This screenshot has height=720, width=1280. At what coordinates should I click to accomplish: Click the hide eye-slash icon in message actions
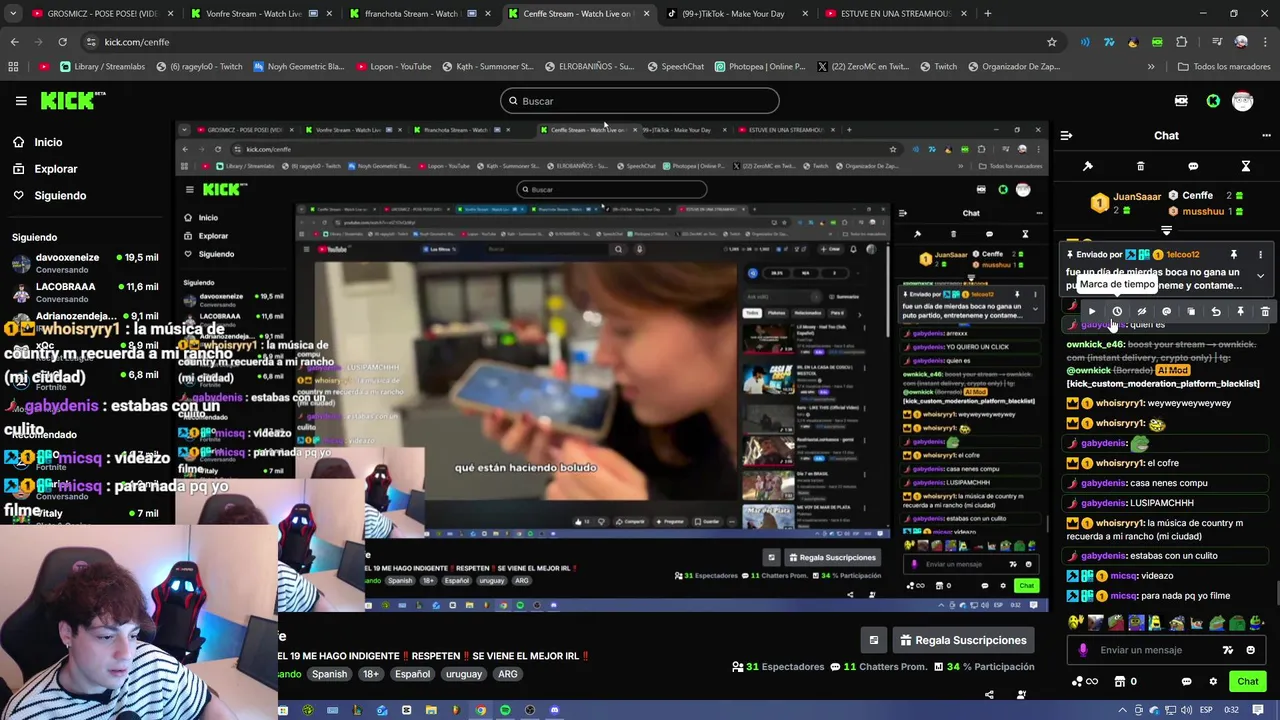coord(1141,312)
